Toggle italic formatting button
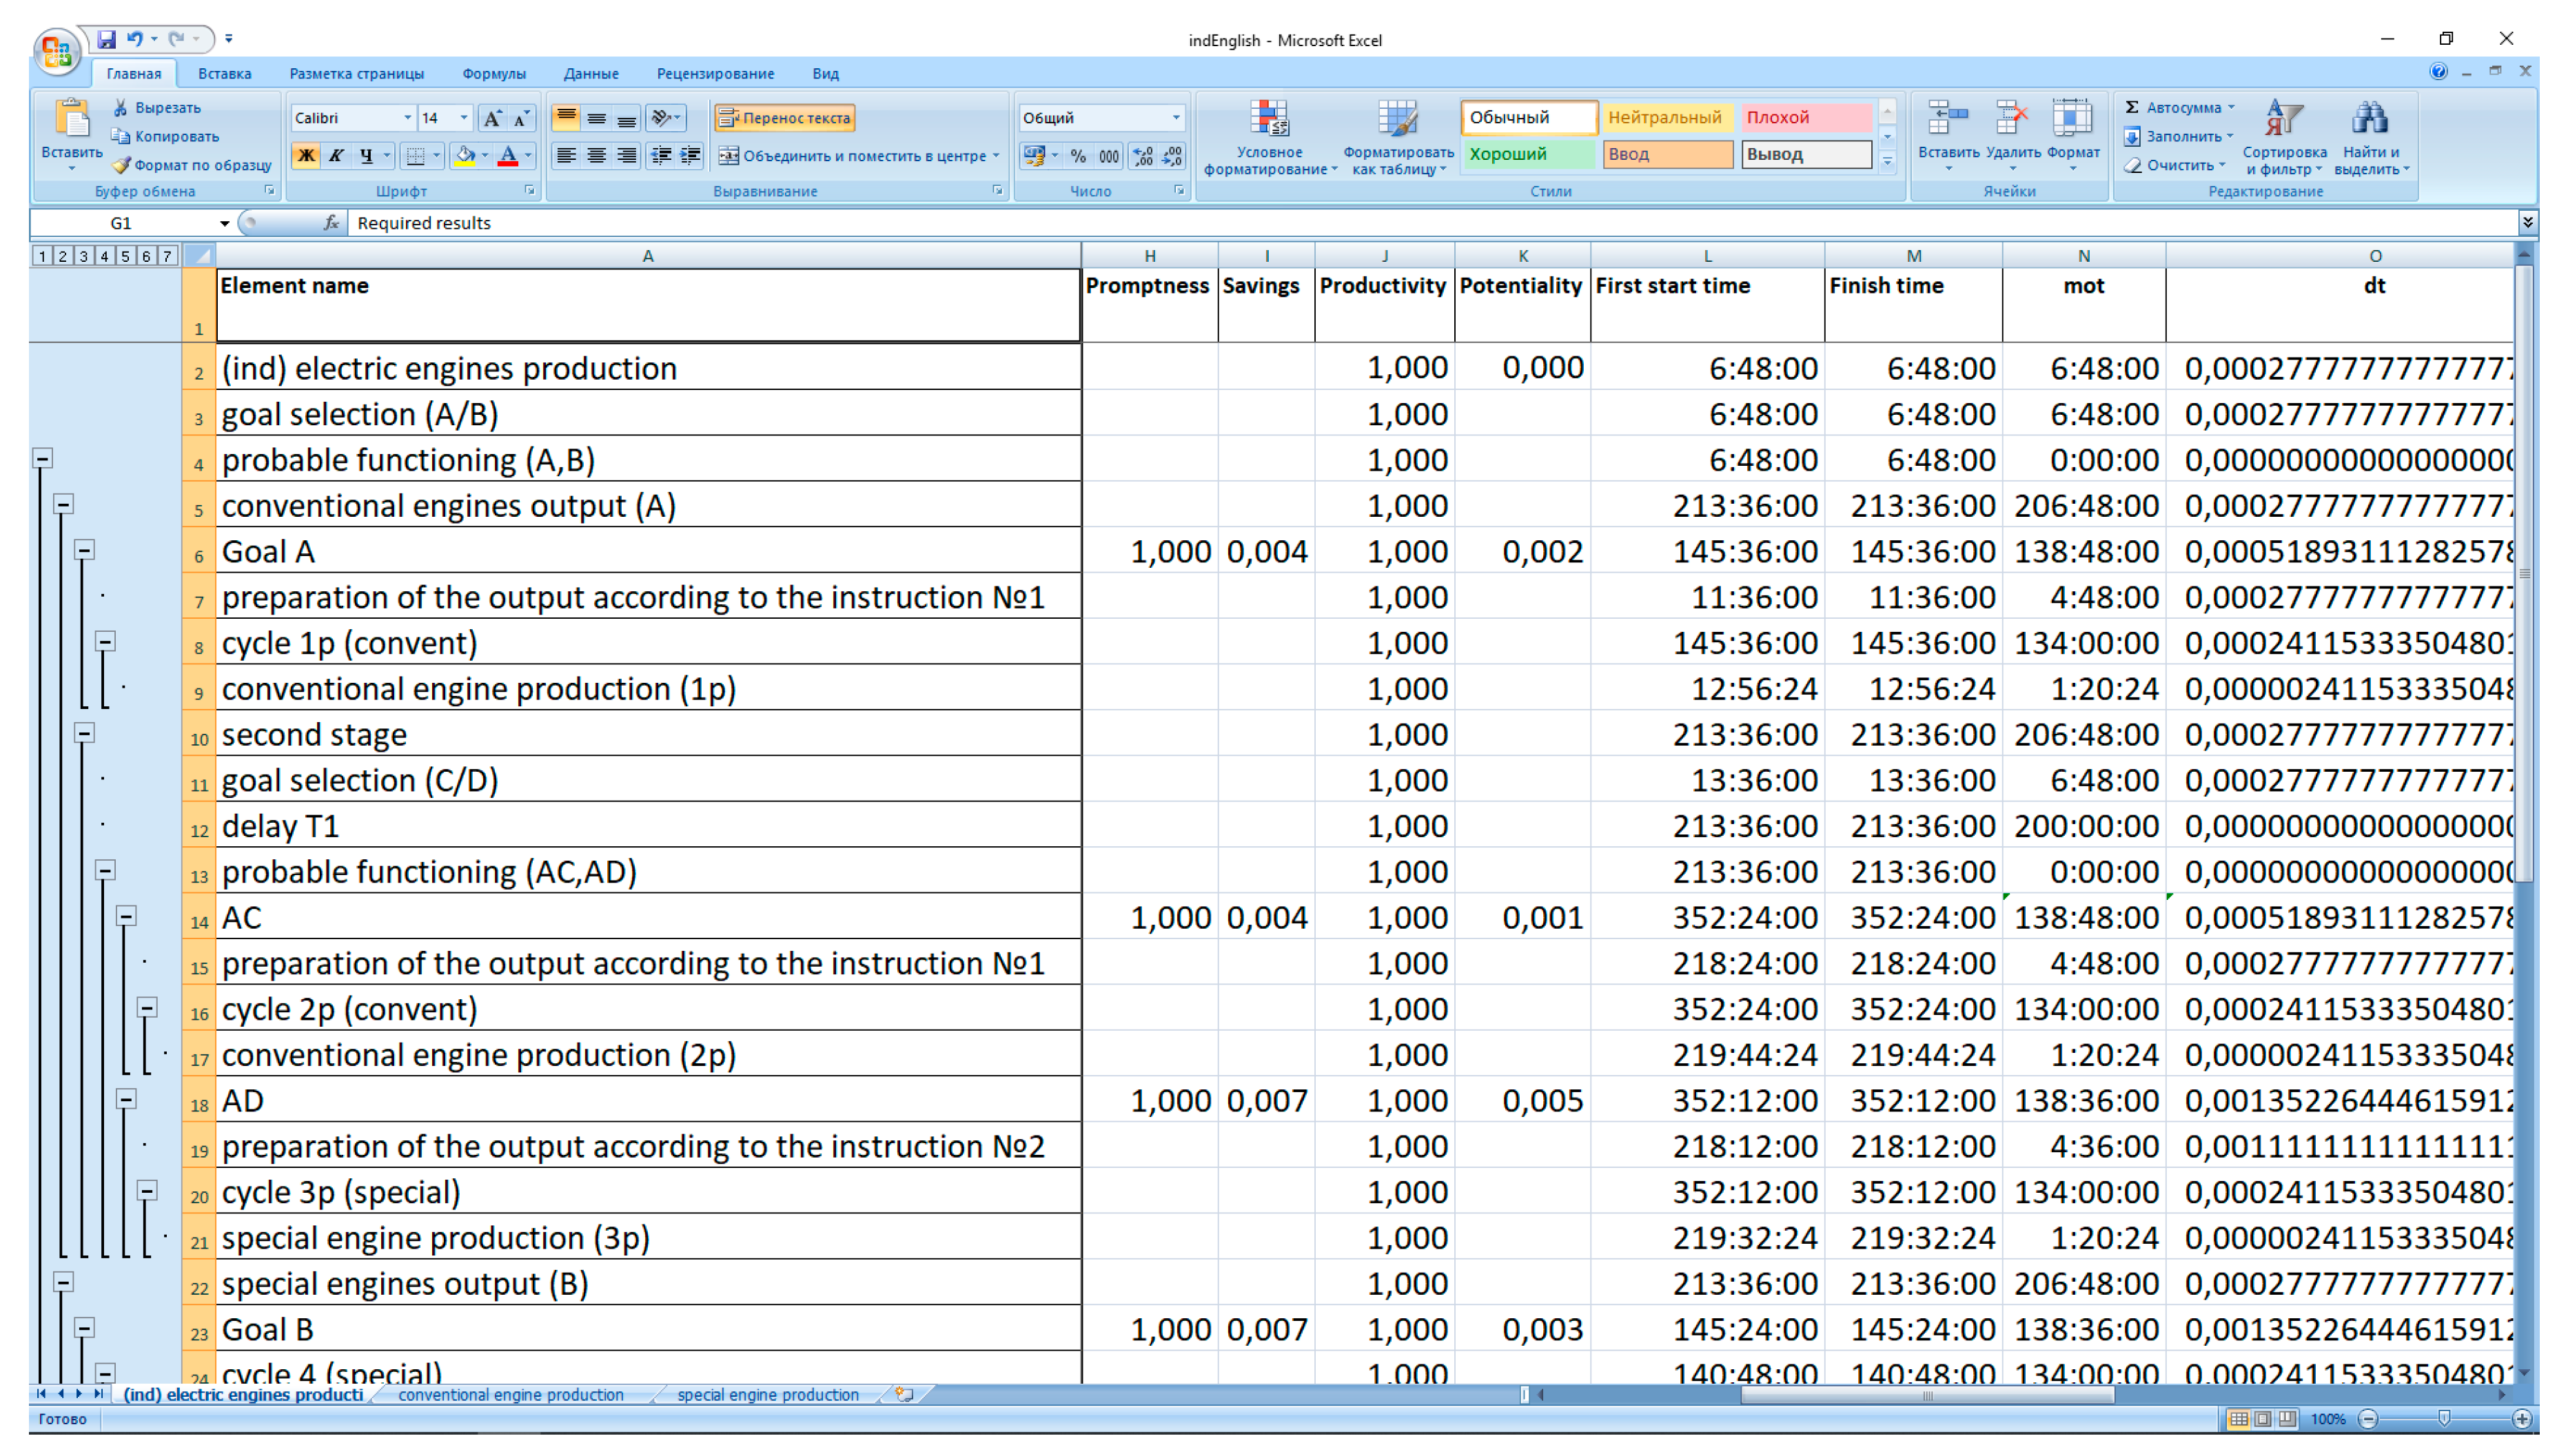This screenshot has height=1456, width=2557. click(x=336, y=156)
